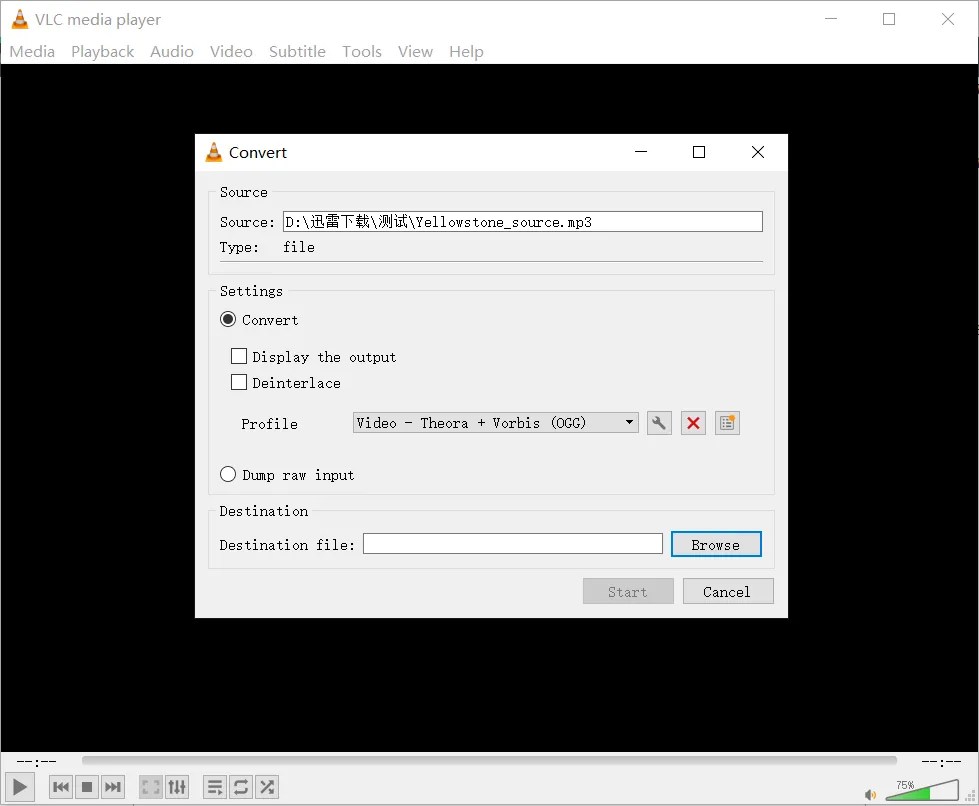The width and height of the screenshot is (979, 806).
Task: Create a new profile with the list icon
Action: pyautogui.click(x=727, y=422)
